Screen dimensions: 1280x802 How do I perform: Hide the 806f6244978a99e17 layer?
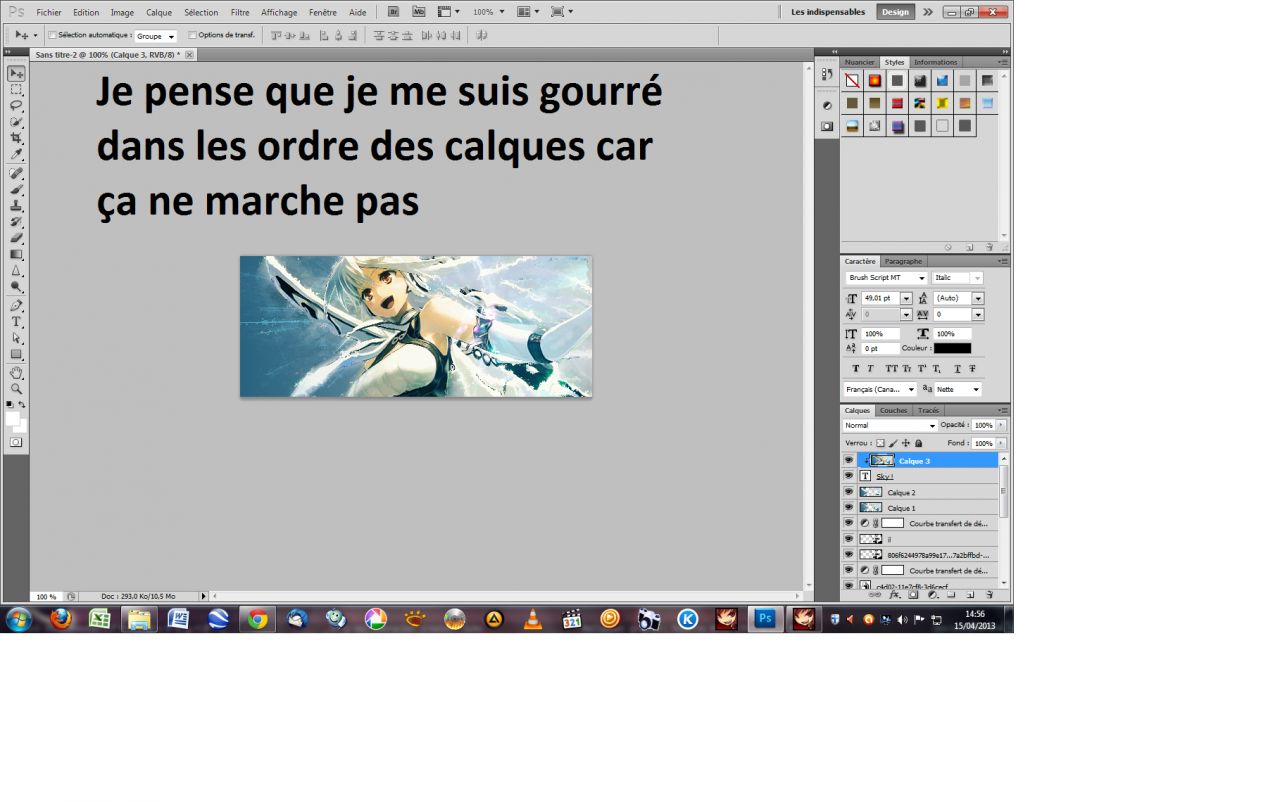click(849, 554)
